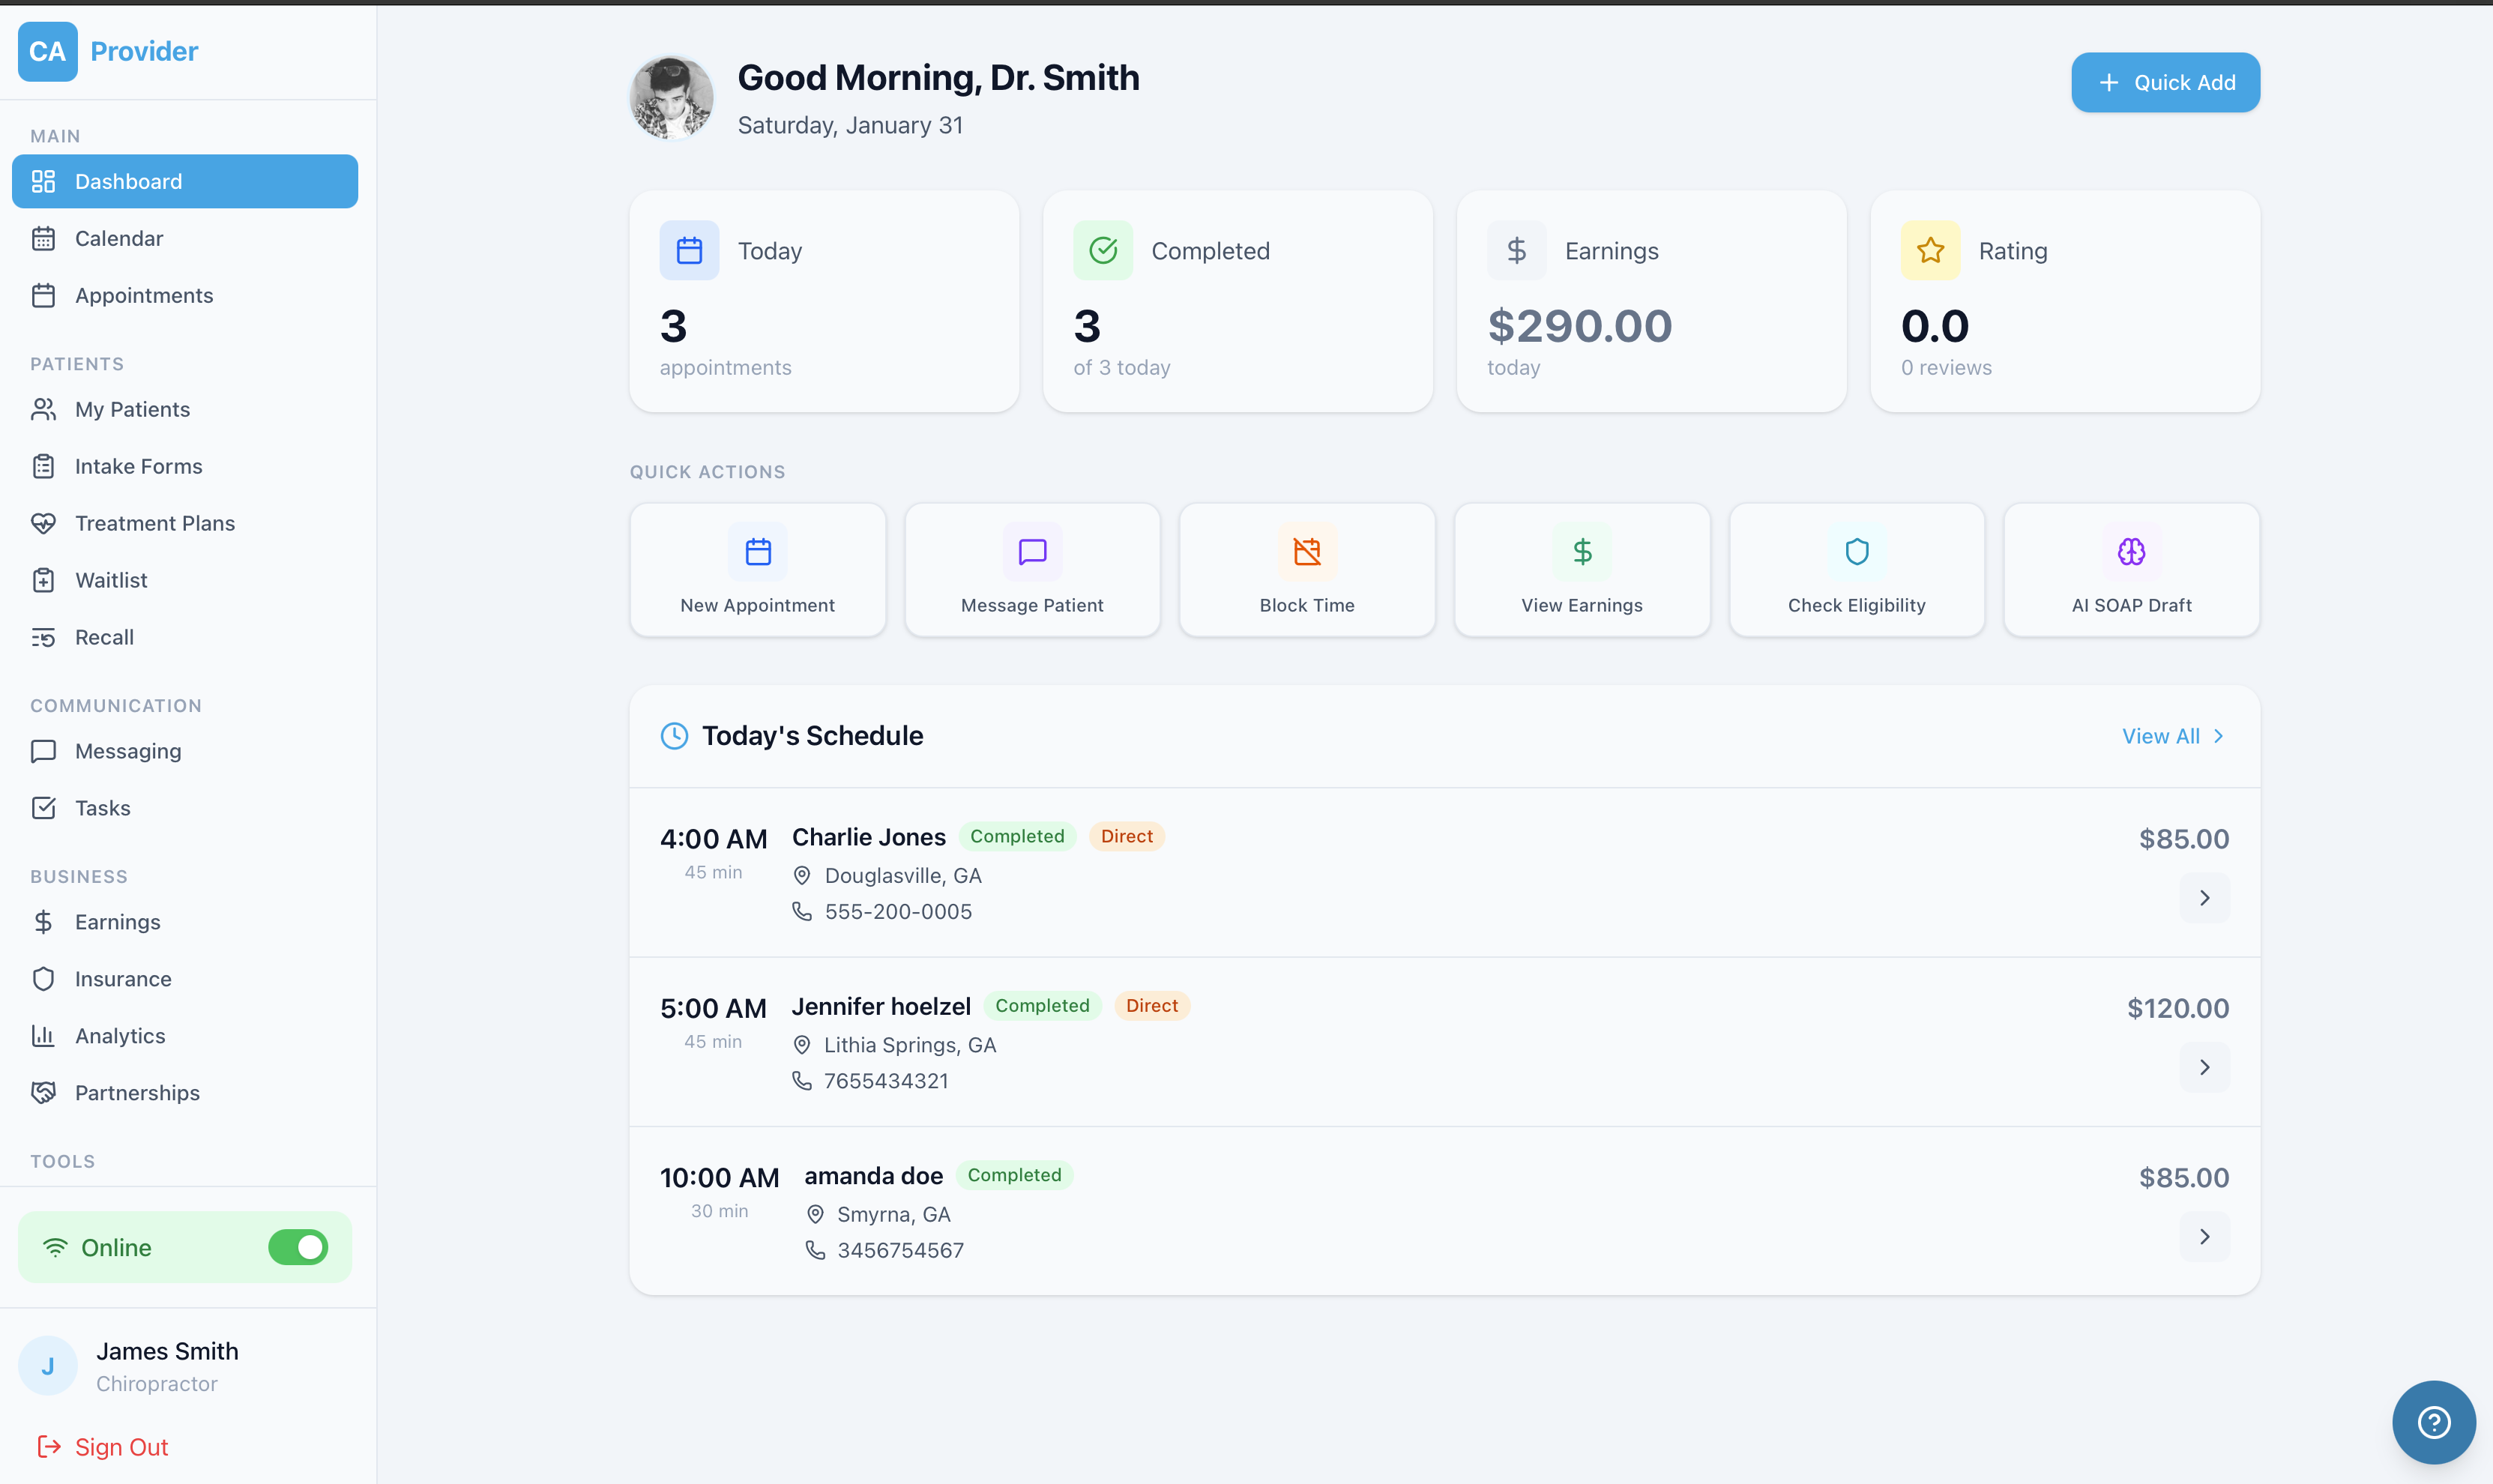Screen dimensions: 2493x1484
Task: Click the Check Eligibility shield icon
Action: [x=1856, y=551]
